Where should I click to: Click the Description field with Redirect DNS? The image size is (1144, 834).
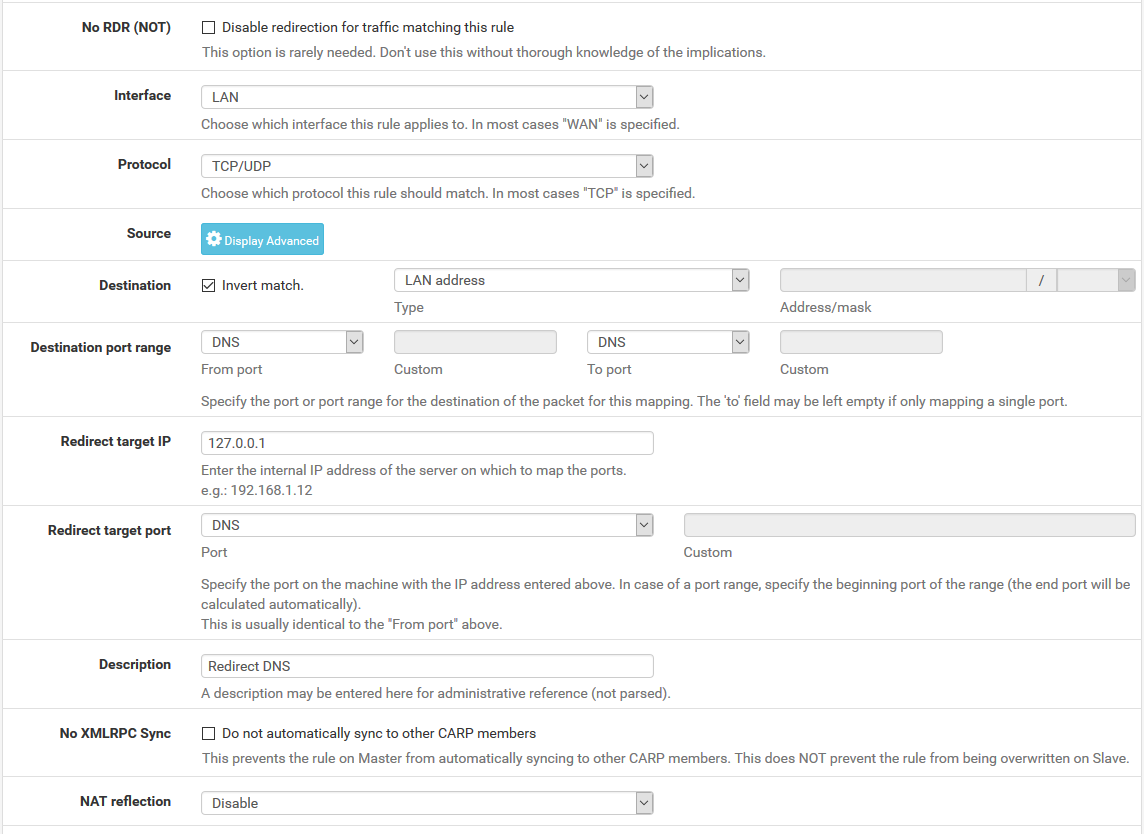pyautogui.click(x=427, y=666)
